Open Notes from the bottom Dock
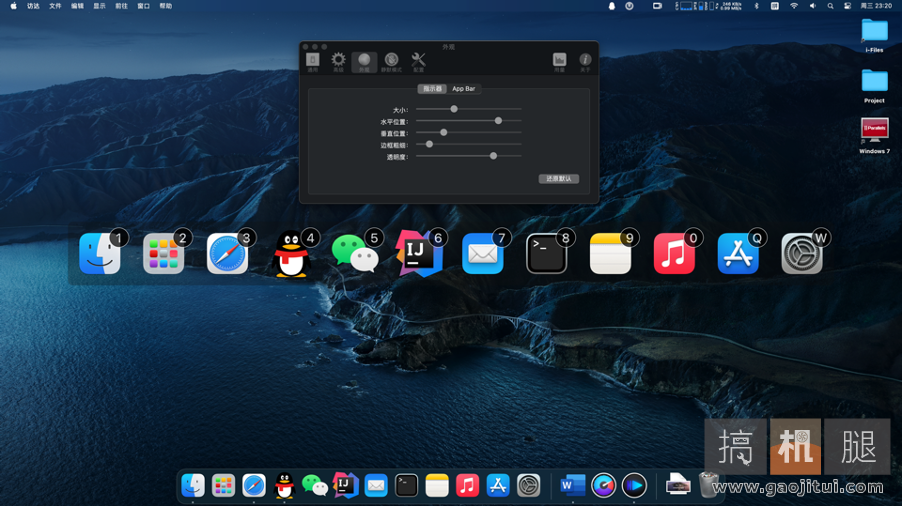This screenshot has width=902, height=506. click(x=437, y=486)
